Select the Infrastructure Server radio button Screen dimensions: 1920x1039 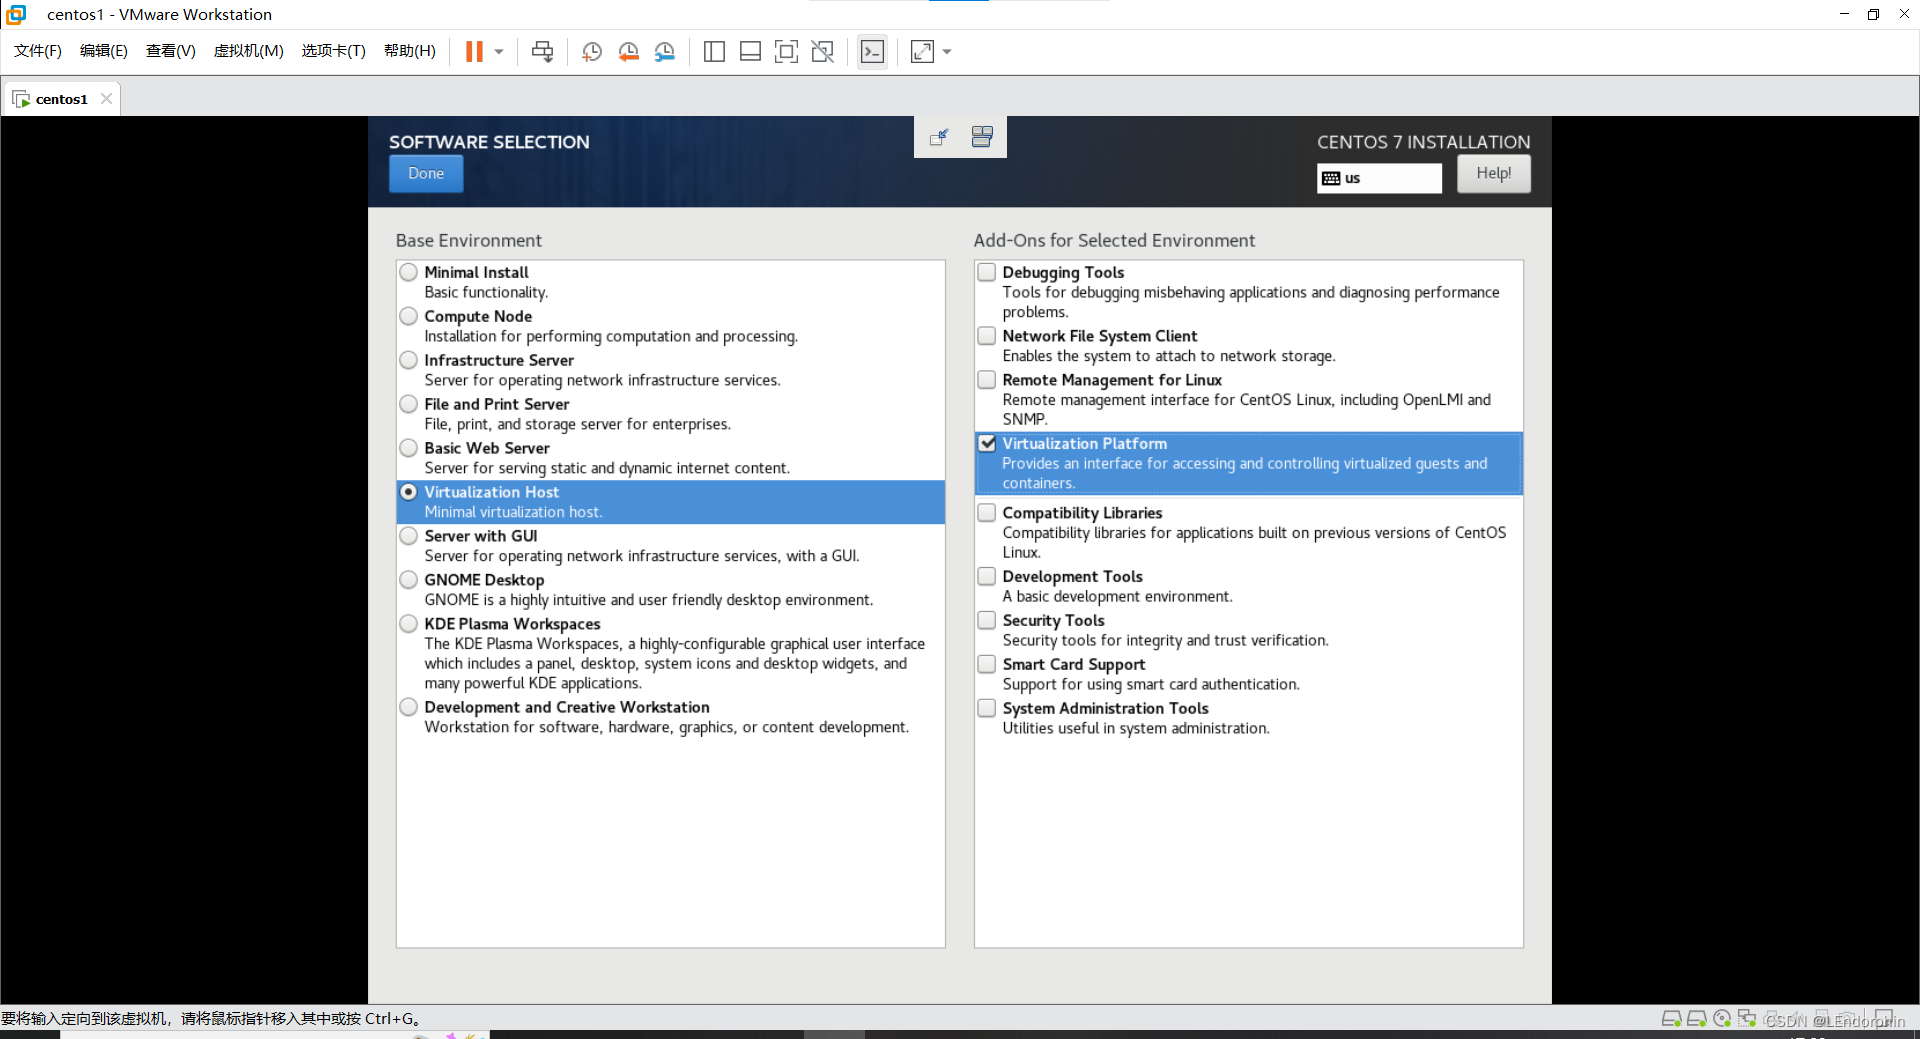[x=409, y=360]
